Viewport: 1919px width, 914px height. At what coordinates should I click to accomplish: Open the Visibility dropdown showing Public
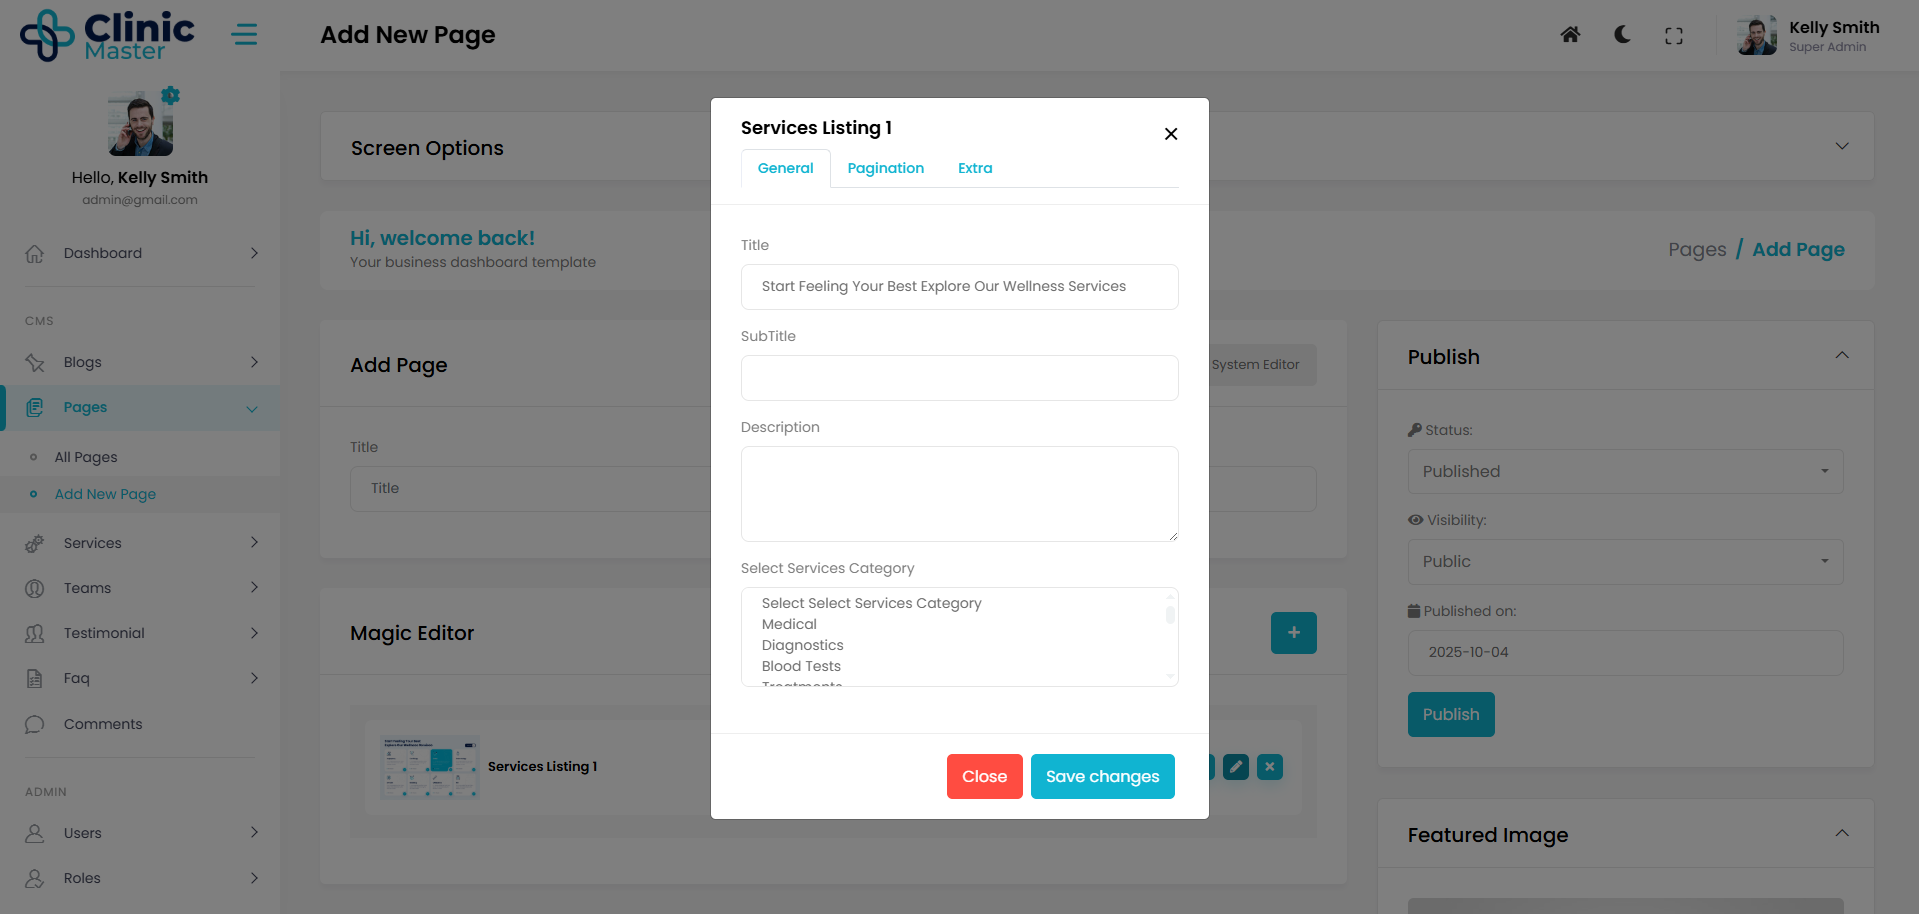tap(1624, 562)
